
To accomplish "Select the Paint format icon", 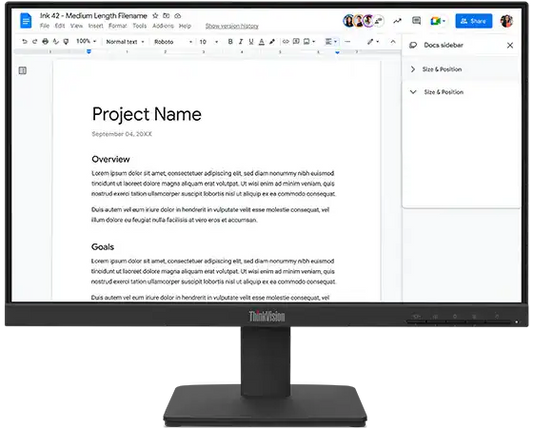I will (x=66, y=41).
